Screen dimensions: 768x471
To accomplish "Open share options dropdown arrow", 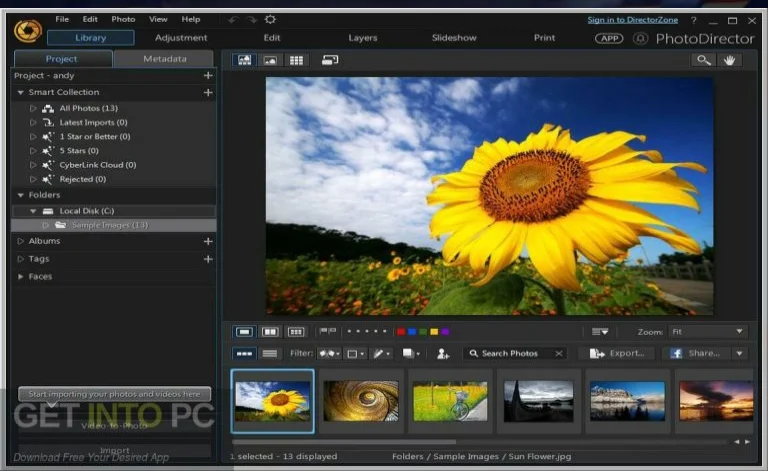I will [740, 353].
